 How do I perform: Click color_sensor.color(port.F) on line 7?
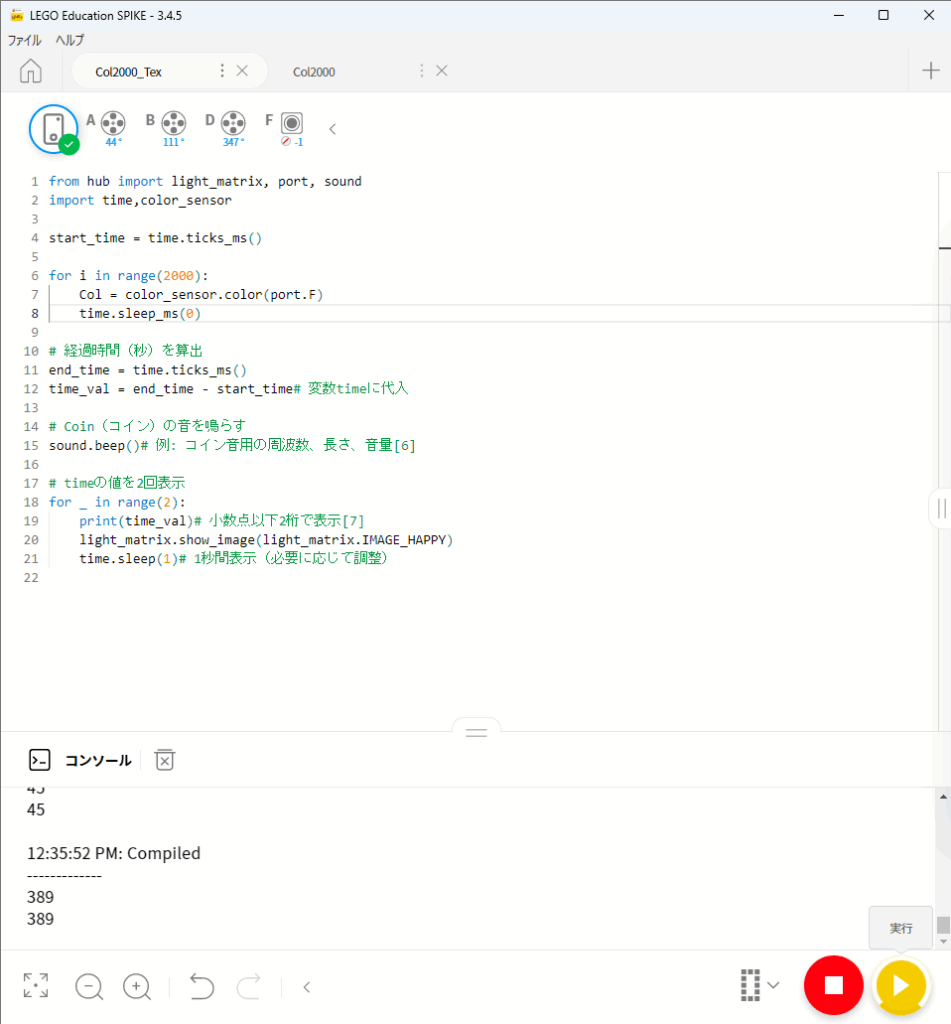pos(224,295)
